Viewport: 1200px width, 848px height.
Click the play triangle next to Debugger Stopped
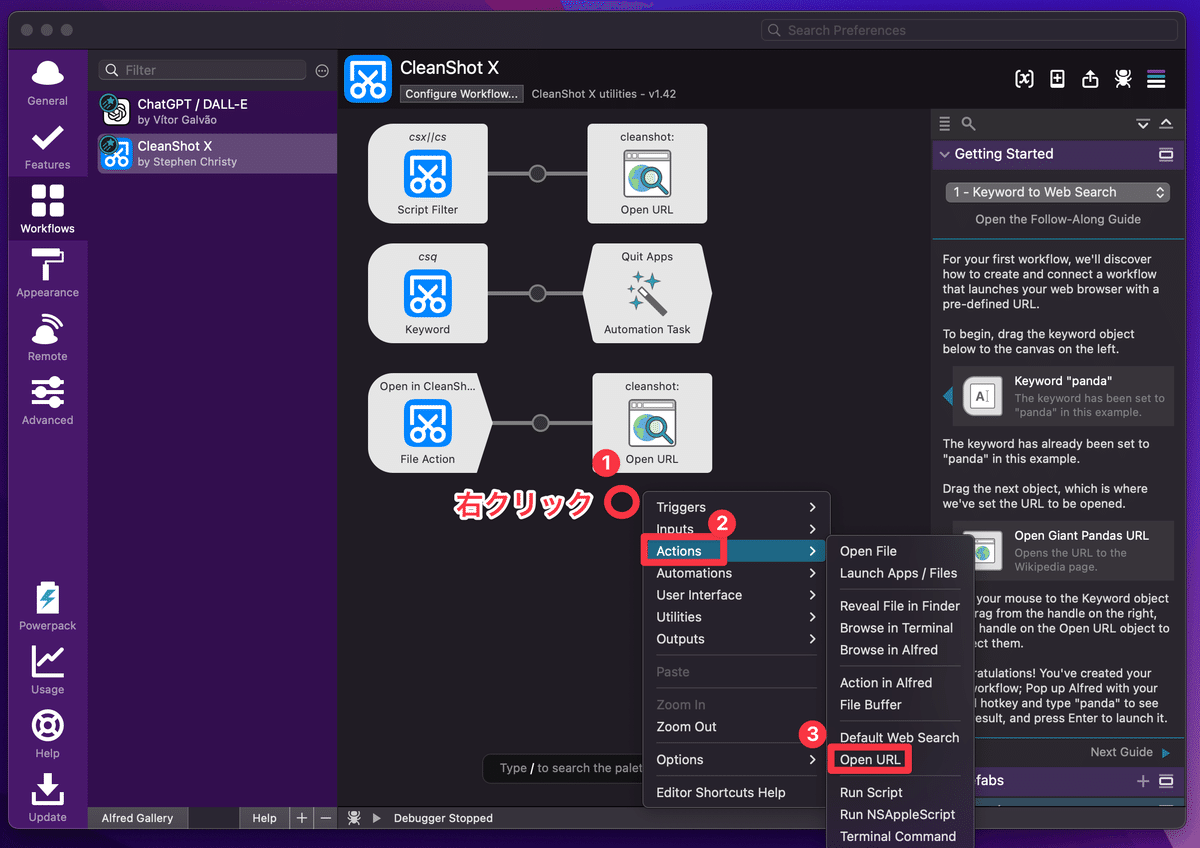point(377,818)
